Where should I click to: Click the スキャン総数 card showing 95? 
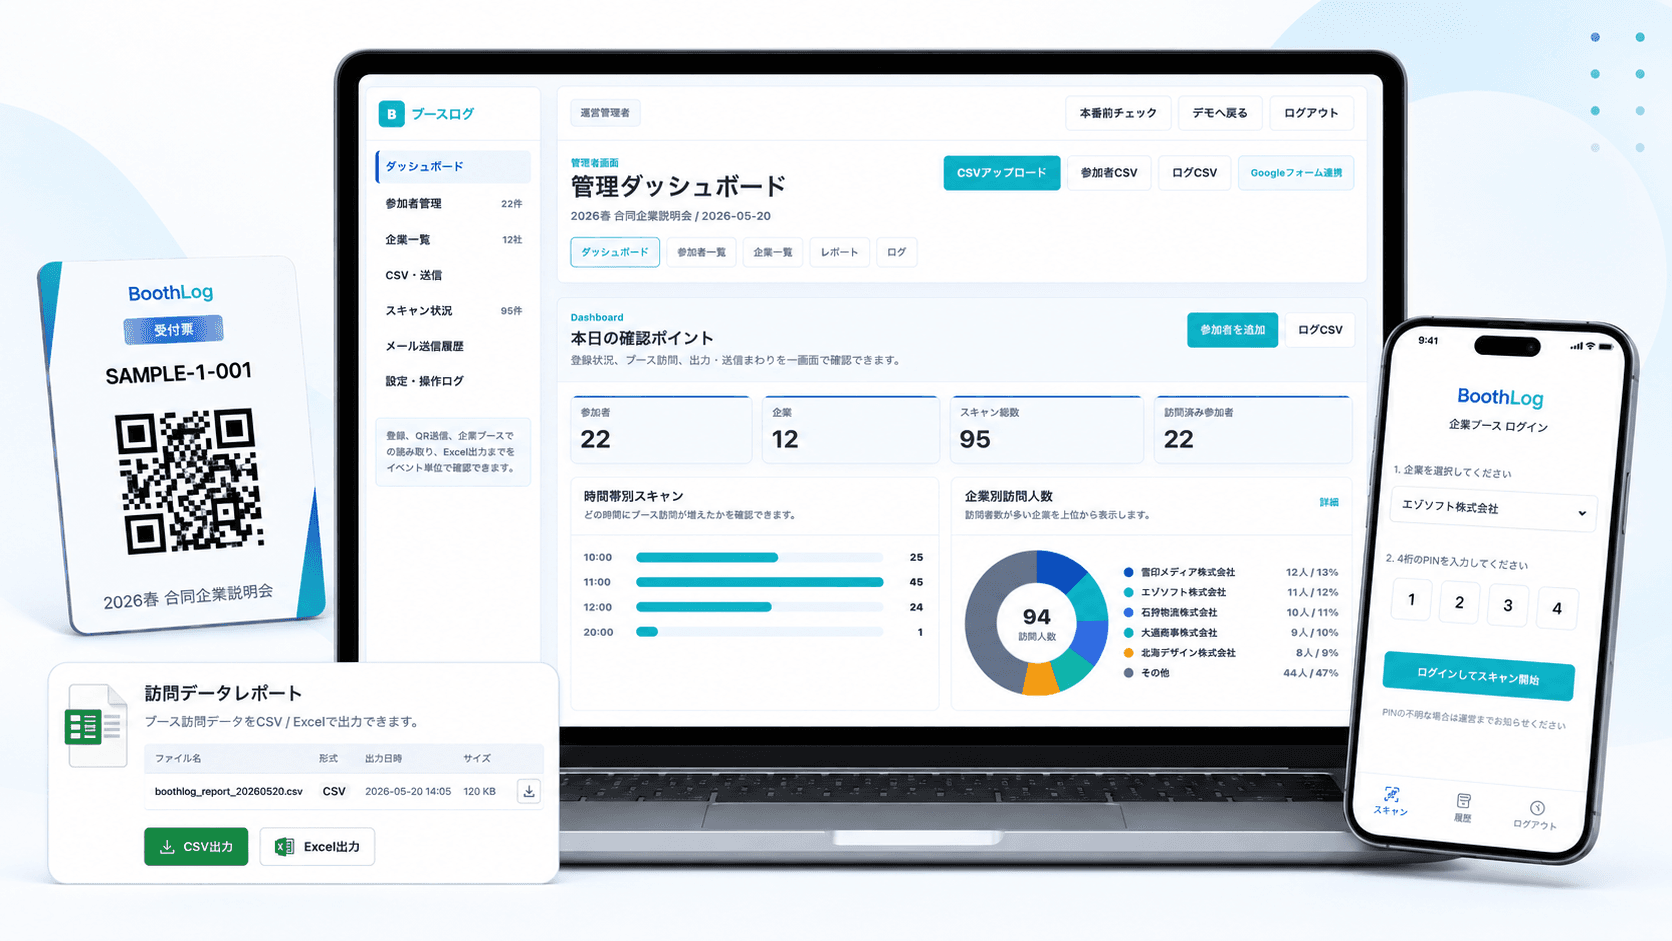(x=1047, y=430)
